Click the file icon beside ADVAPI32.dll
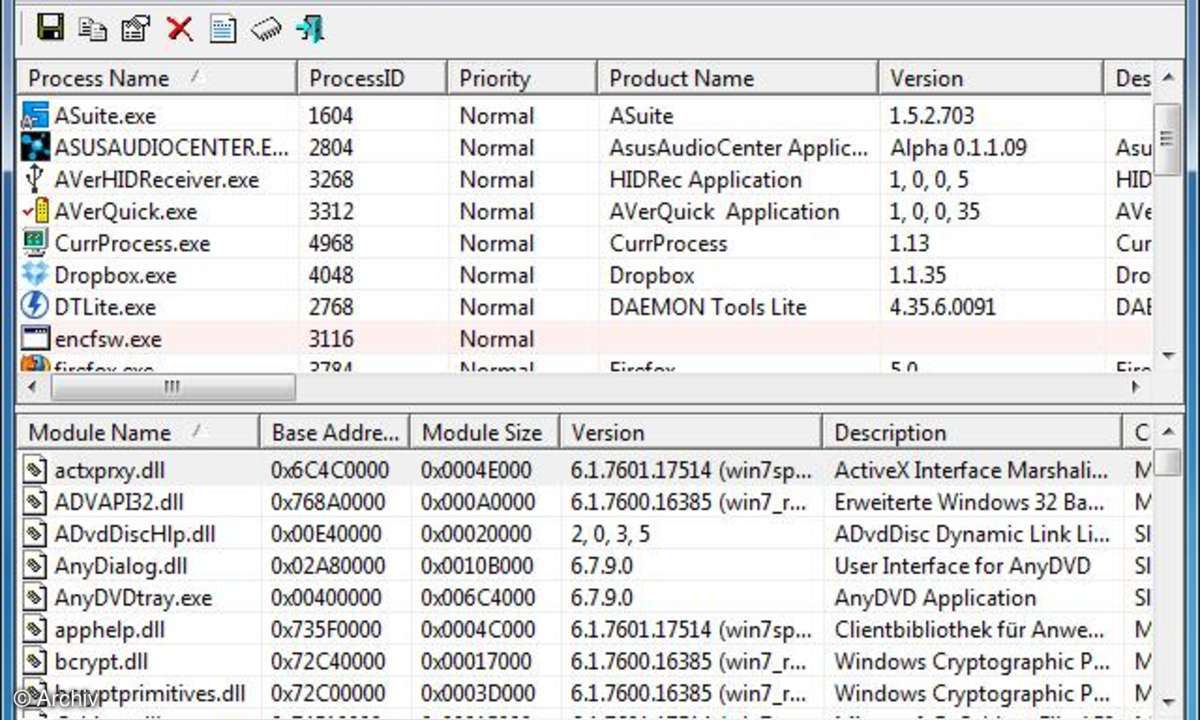This screenshot has height=720, width=1200. pos(36,502)
